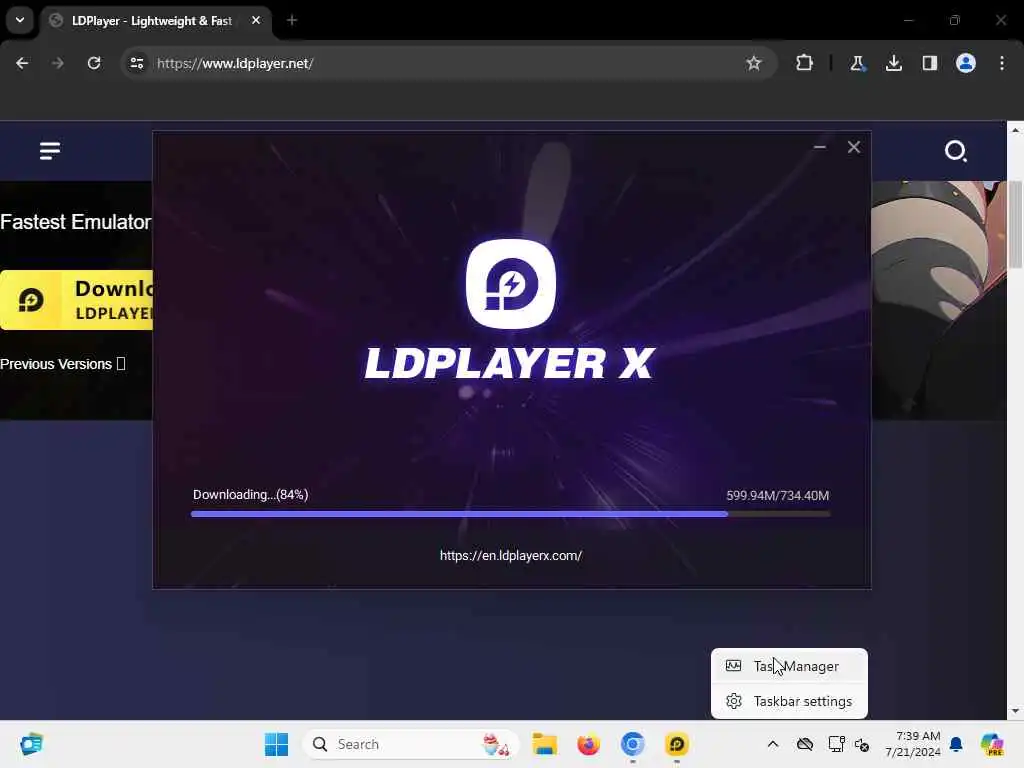Open the clock showing 7:39 AM
This screenshot has height=768, width=1024.
tap(913, 744)
